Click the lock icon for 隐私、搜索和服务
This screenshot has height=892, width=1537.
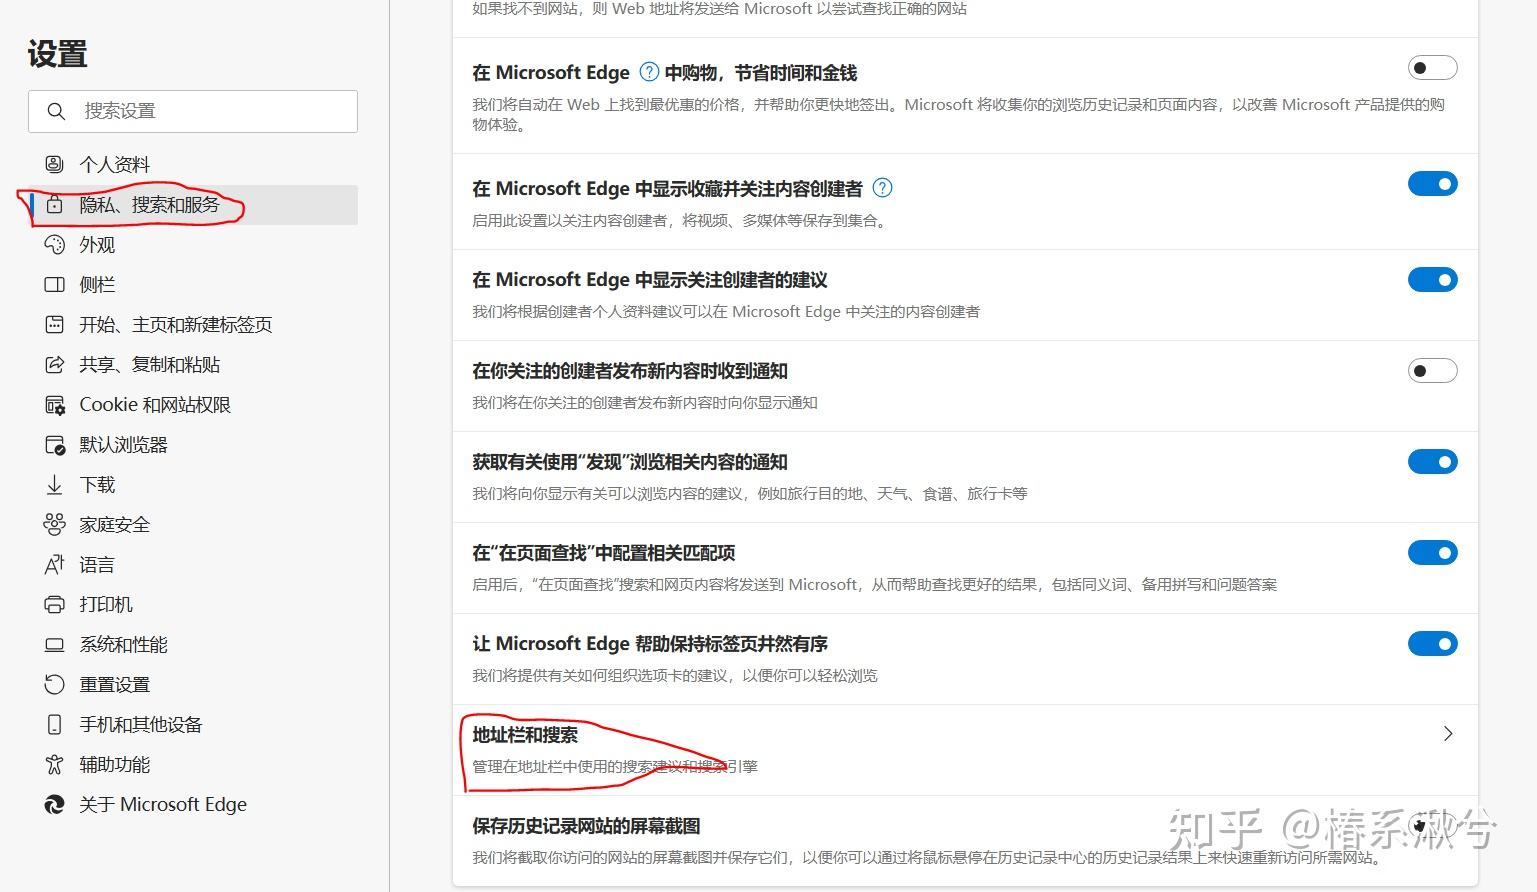54,204
